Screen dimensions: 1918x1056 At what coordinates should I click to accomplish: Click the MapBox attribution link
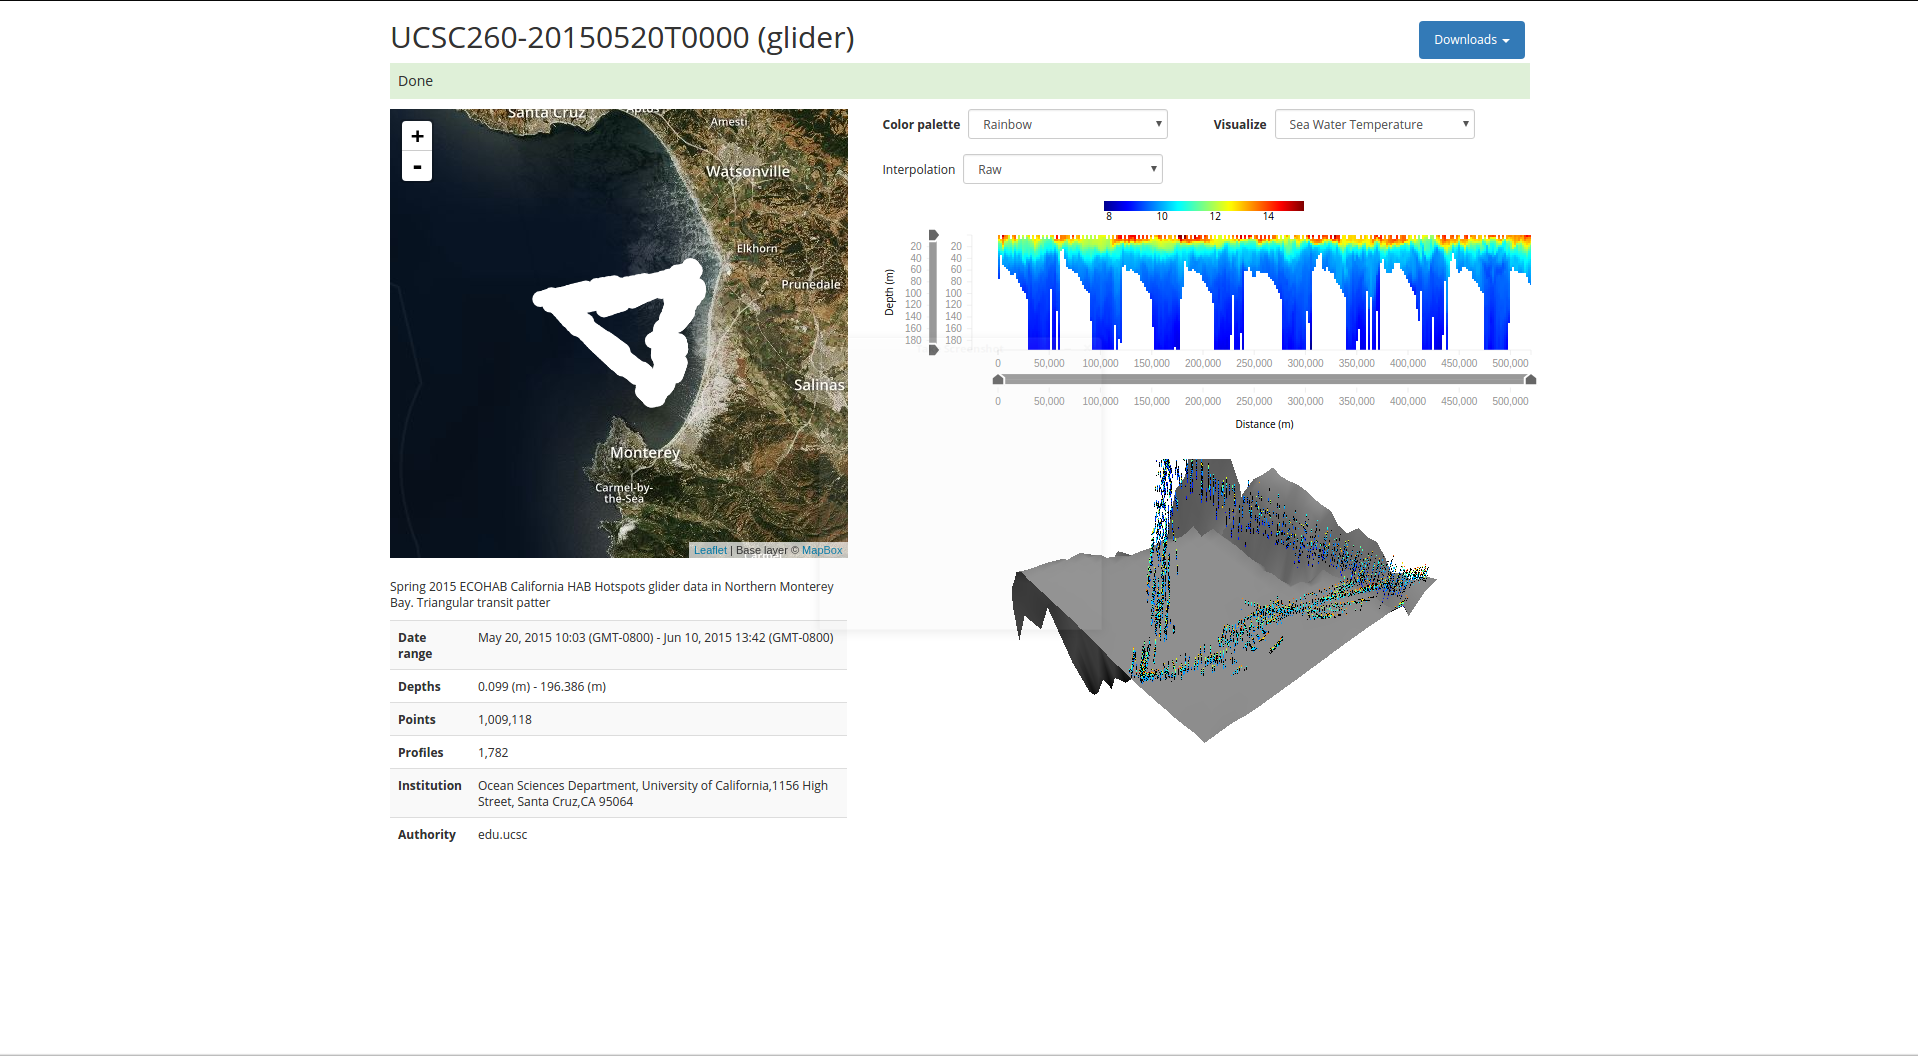tap(822, 550)
